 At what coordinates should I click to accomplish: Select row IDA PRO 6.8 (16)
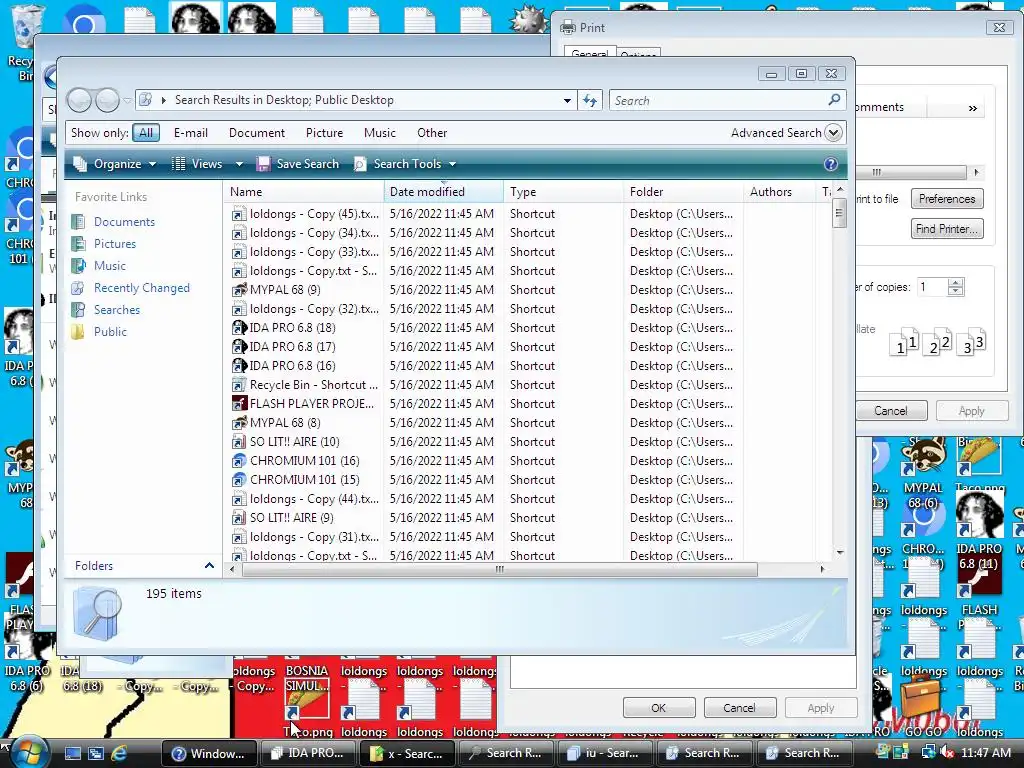coord(529,366)
